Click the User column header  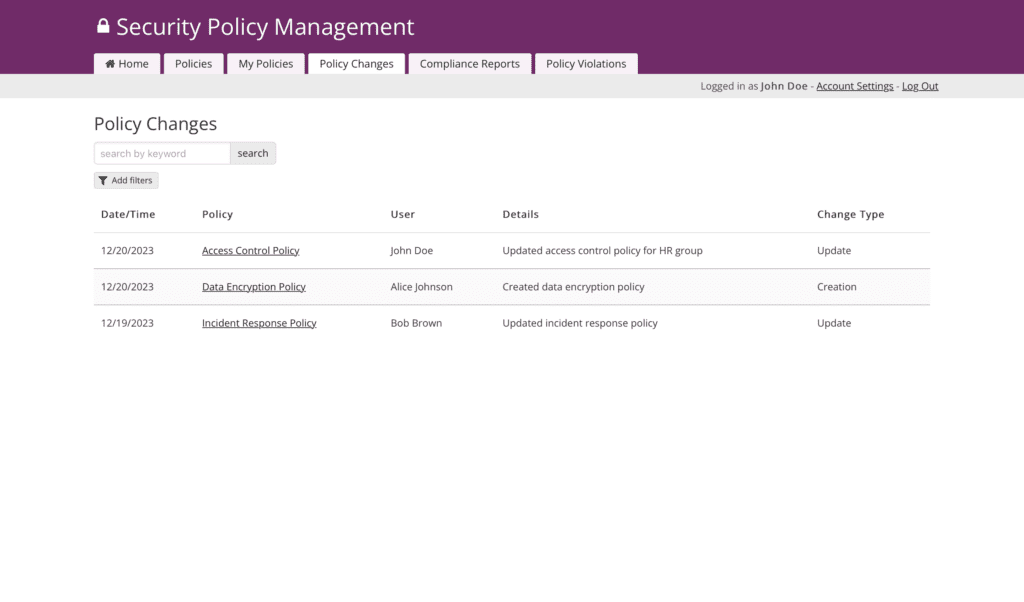[402, 214]
